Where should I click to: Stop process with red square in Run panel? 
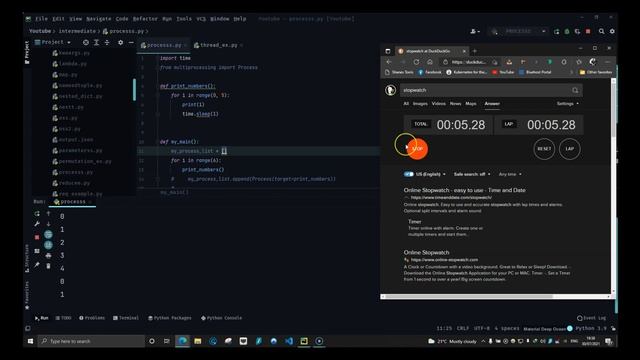pyautogui.click(x=37, y=237)
